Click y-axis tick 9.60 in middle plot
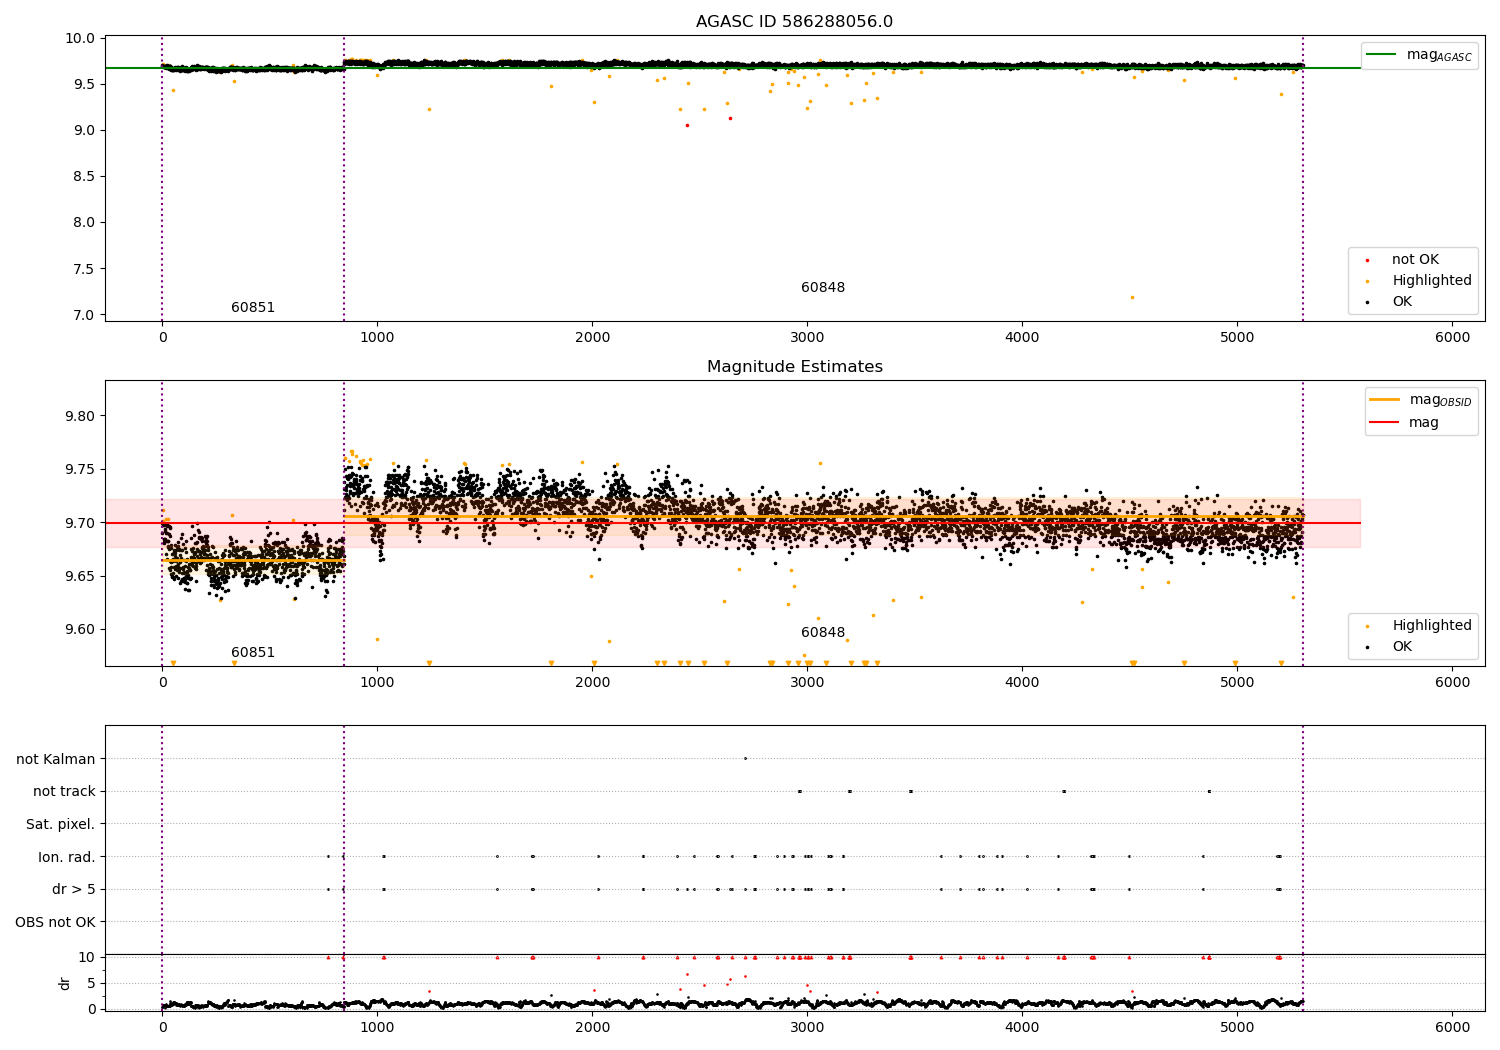Viewport: 1500px width, 1050px height. click(x=82, y=630)
